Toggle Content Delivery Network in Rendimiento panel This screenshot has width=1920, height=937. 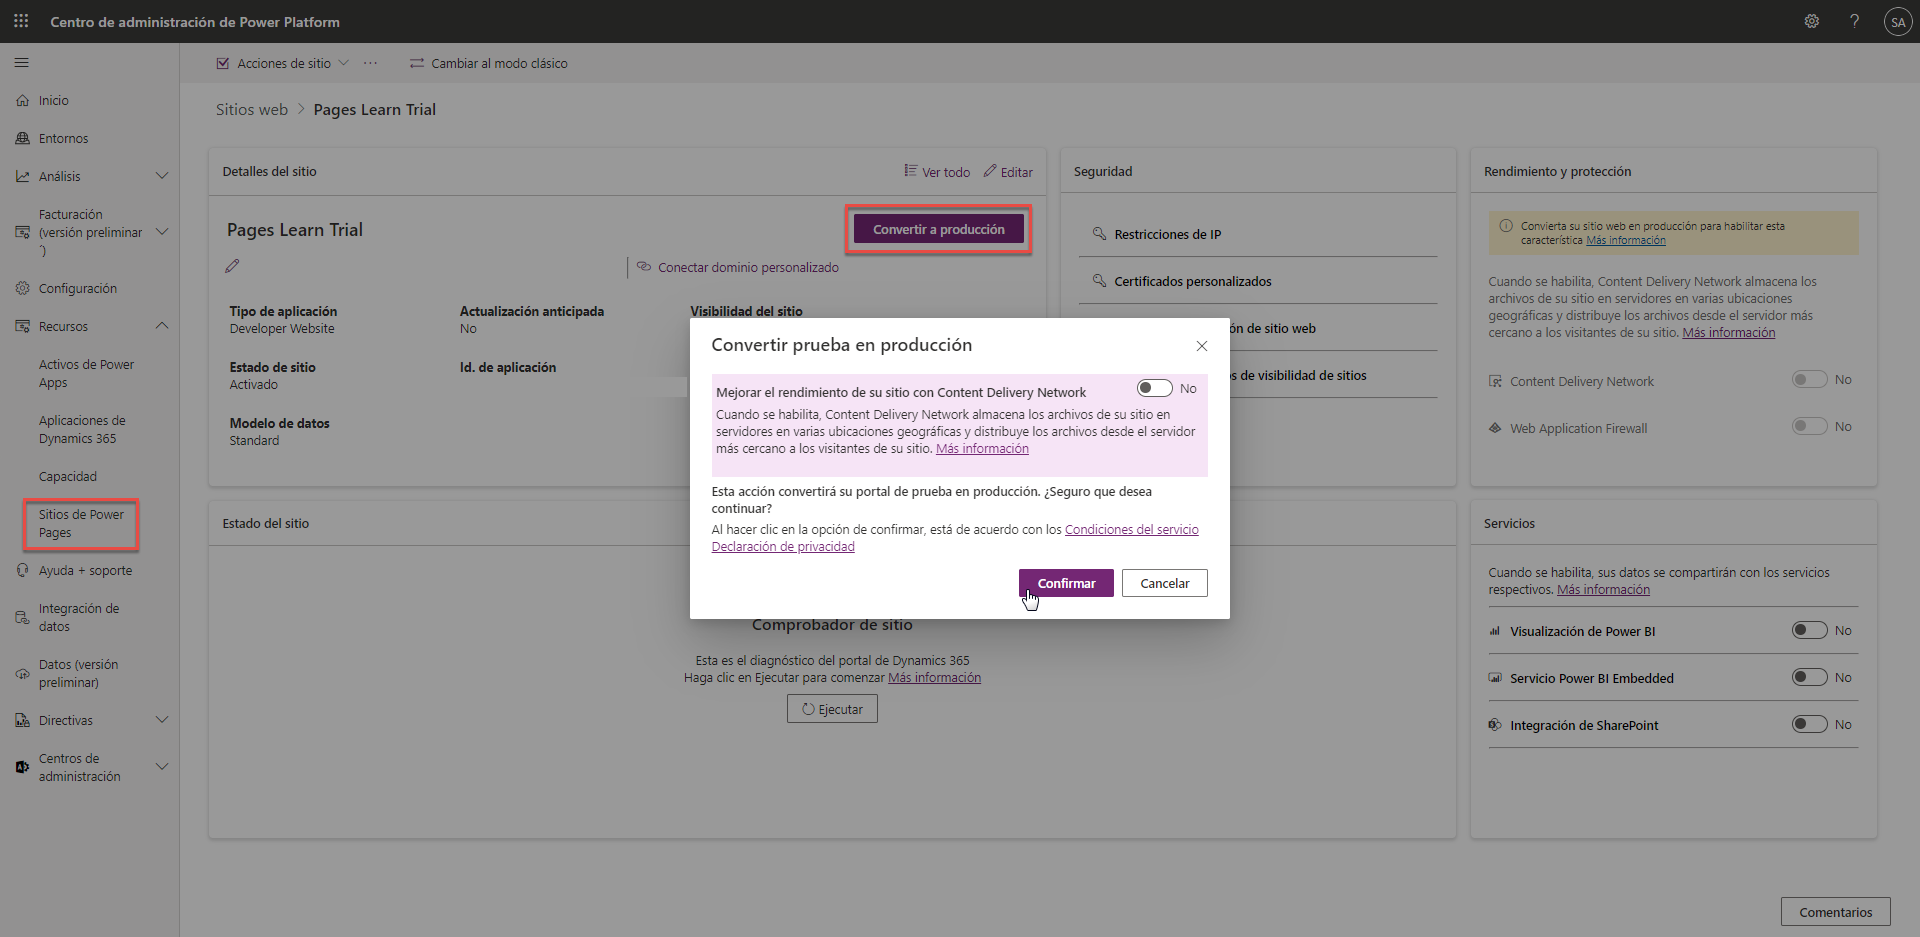[1809, 380]
